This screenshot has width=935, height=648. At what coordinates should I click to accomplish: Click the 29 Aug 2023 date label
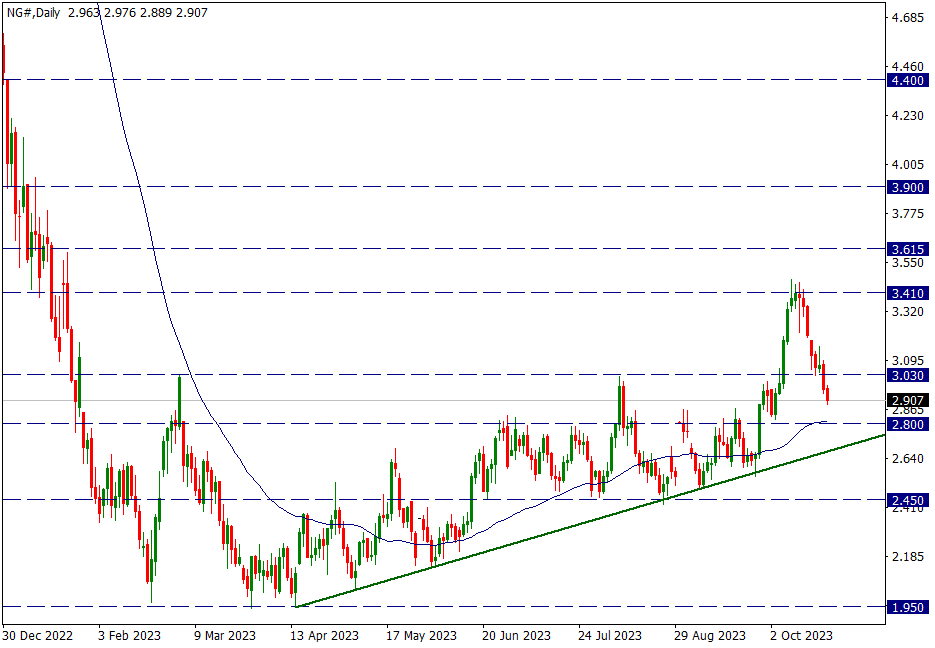(710, 635)
